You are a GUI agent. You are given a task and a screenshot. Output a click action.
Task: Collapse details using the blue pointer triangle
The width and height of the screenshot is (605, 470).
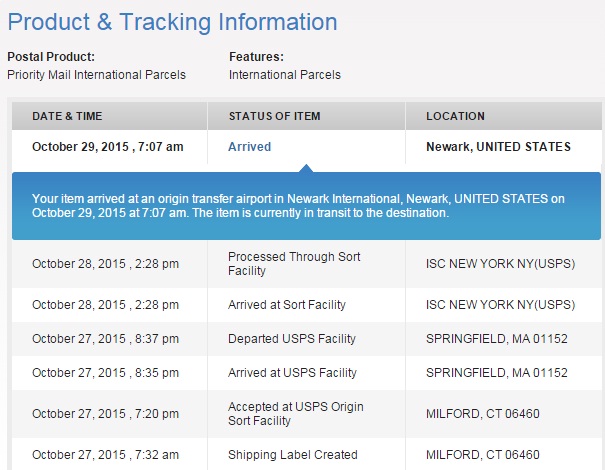coord(305,168)
